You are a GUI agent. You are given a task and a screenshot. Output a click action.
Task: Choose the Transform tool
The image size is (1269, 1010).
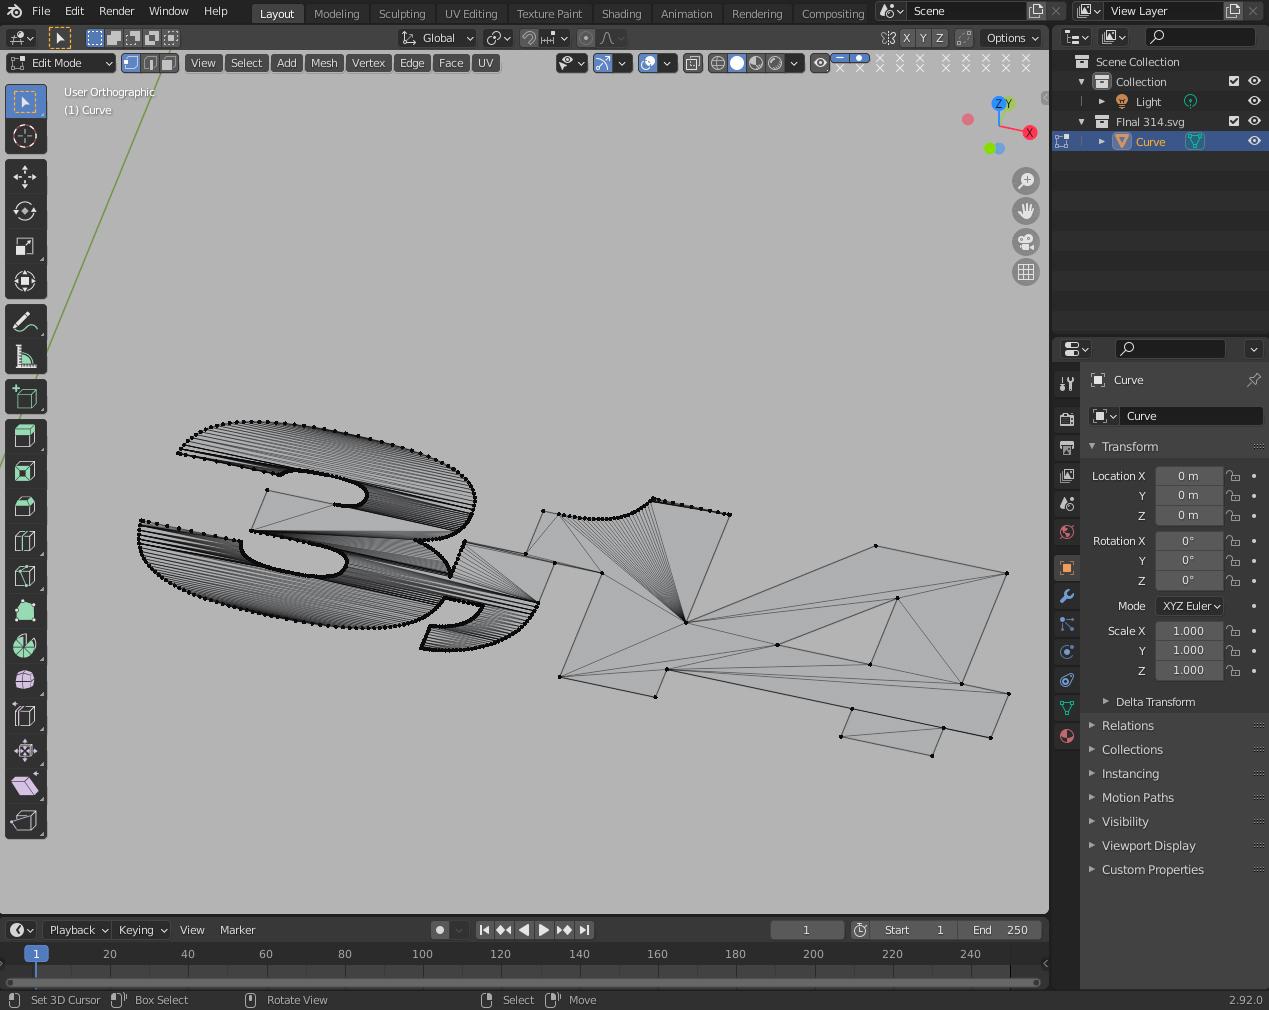coord(25,281)
